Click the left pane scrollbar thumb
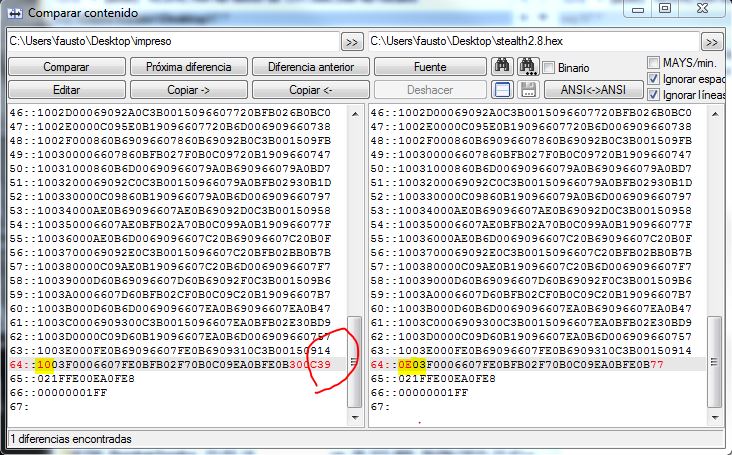The width and height of the screenshot is (732, 455). 355,362
